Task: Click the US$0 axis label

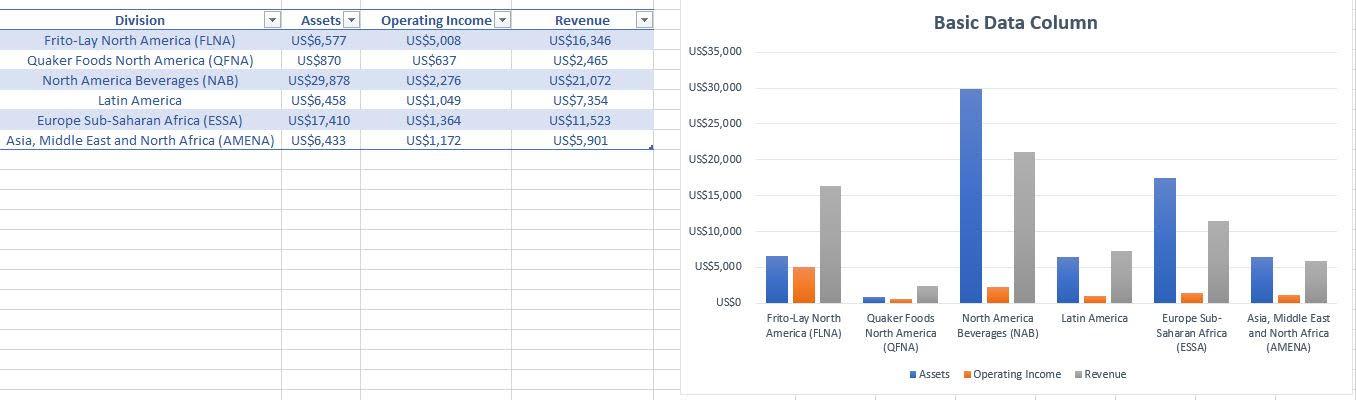Action: [729, 302]
